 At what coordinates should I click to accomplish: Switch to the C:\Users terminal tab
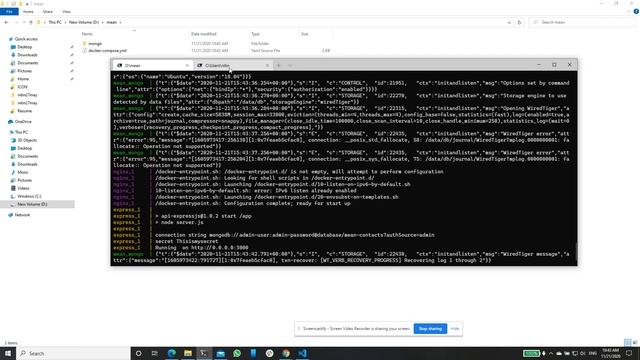[232, 65]
